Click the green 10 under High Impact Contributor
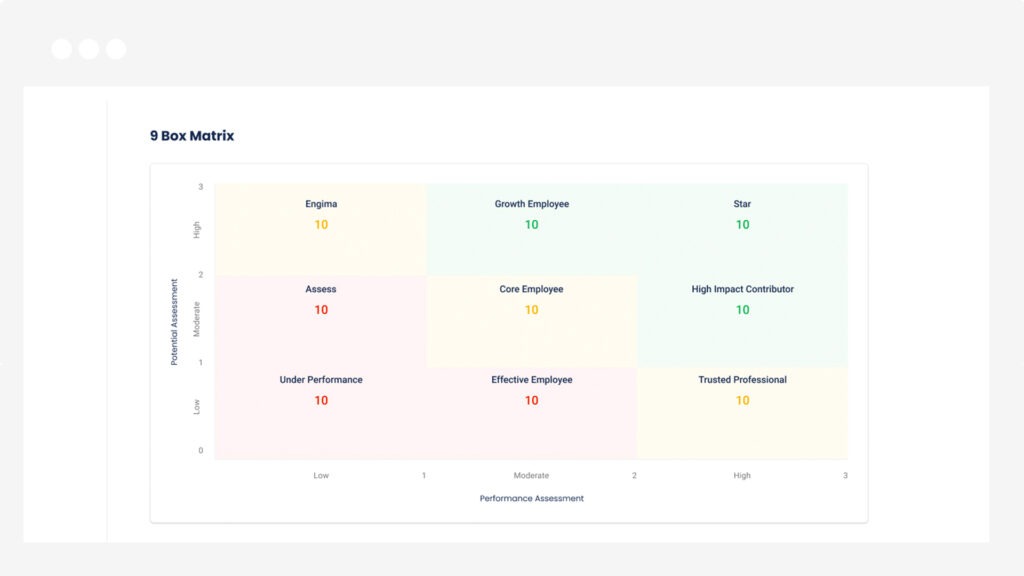The image size is (1024, 576). pos(741,310)
